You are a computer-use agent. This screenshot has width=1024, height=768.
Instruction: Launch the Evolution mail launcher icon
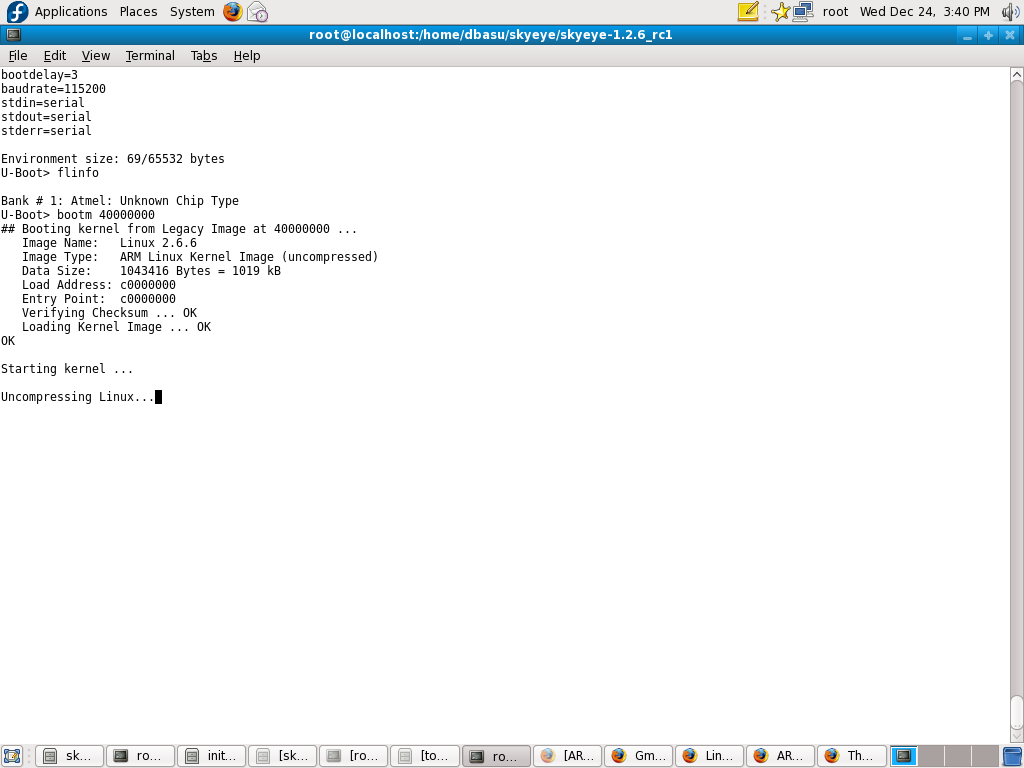[x=258, y=12]
